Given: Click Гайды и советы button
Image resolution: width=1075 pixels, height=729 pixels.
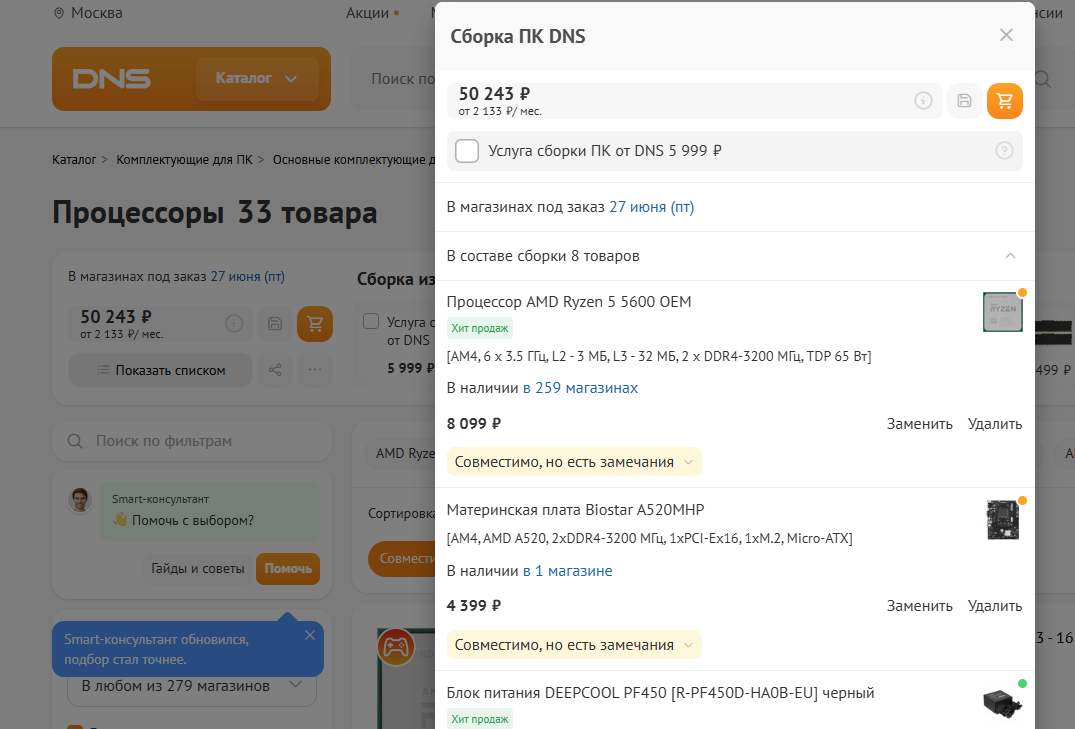Looking at the screenshot, I should click(x=197, y=569).
